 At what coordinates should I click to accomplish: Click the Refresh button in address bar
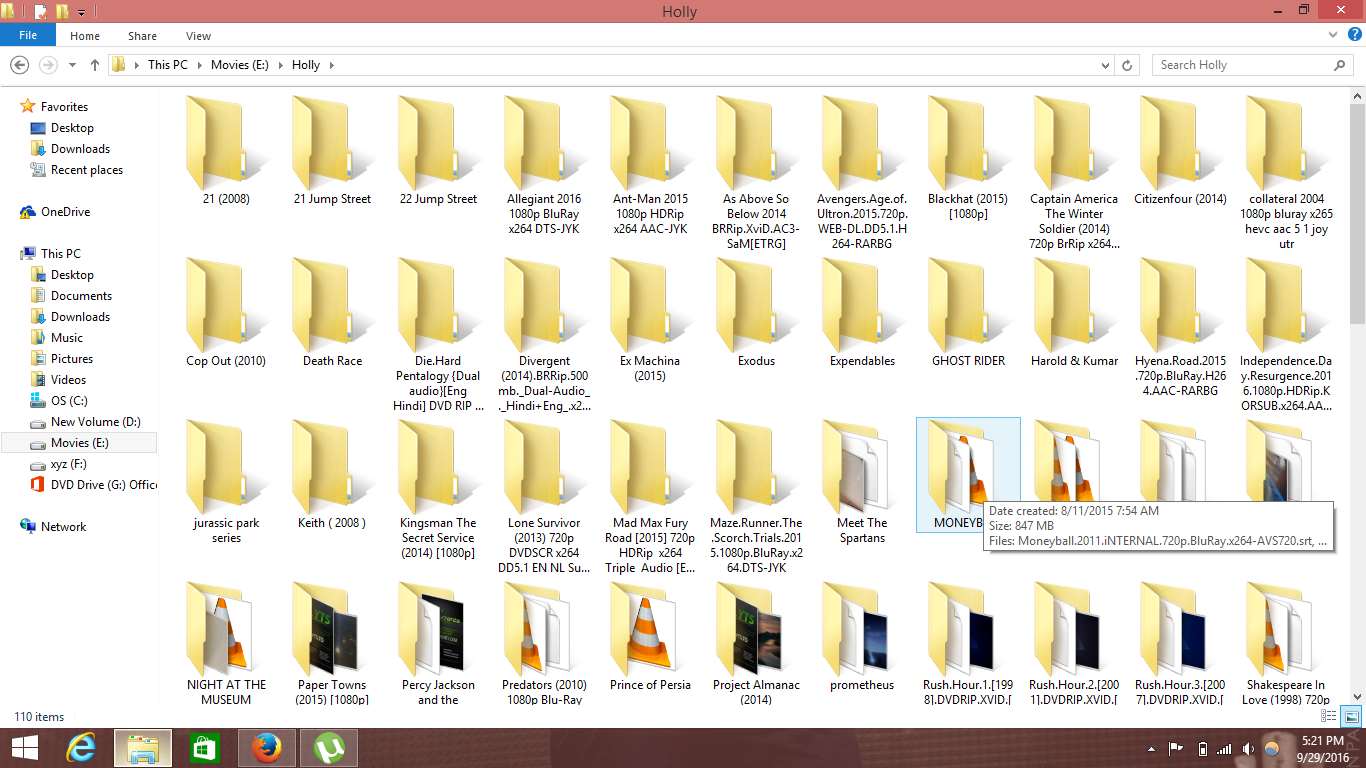tap(1128, 65)
